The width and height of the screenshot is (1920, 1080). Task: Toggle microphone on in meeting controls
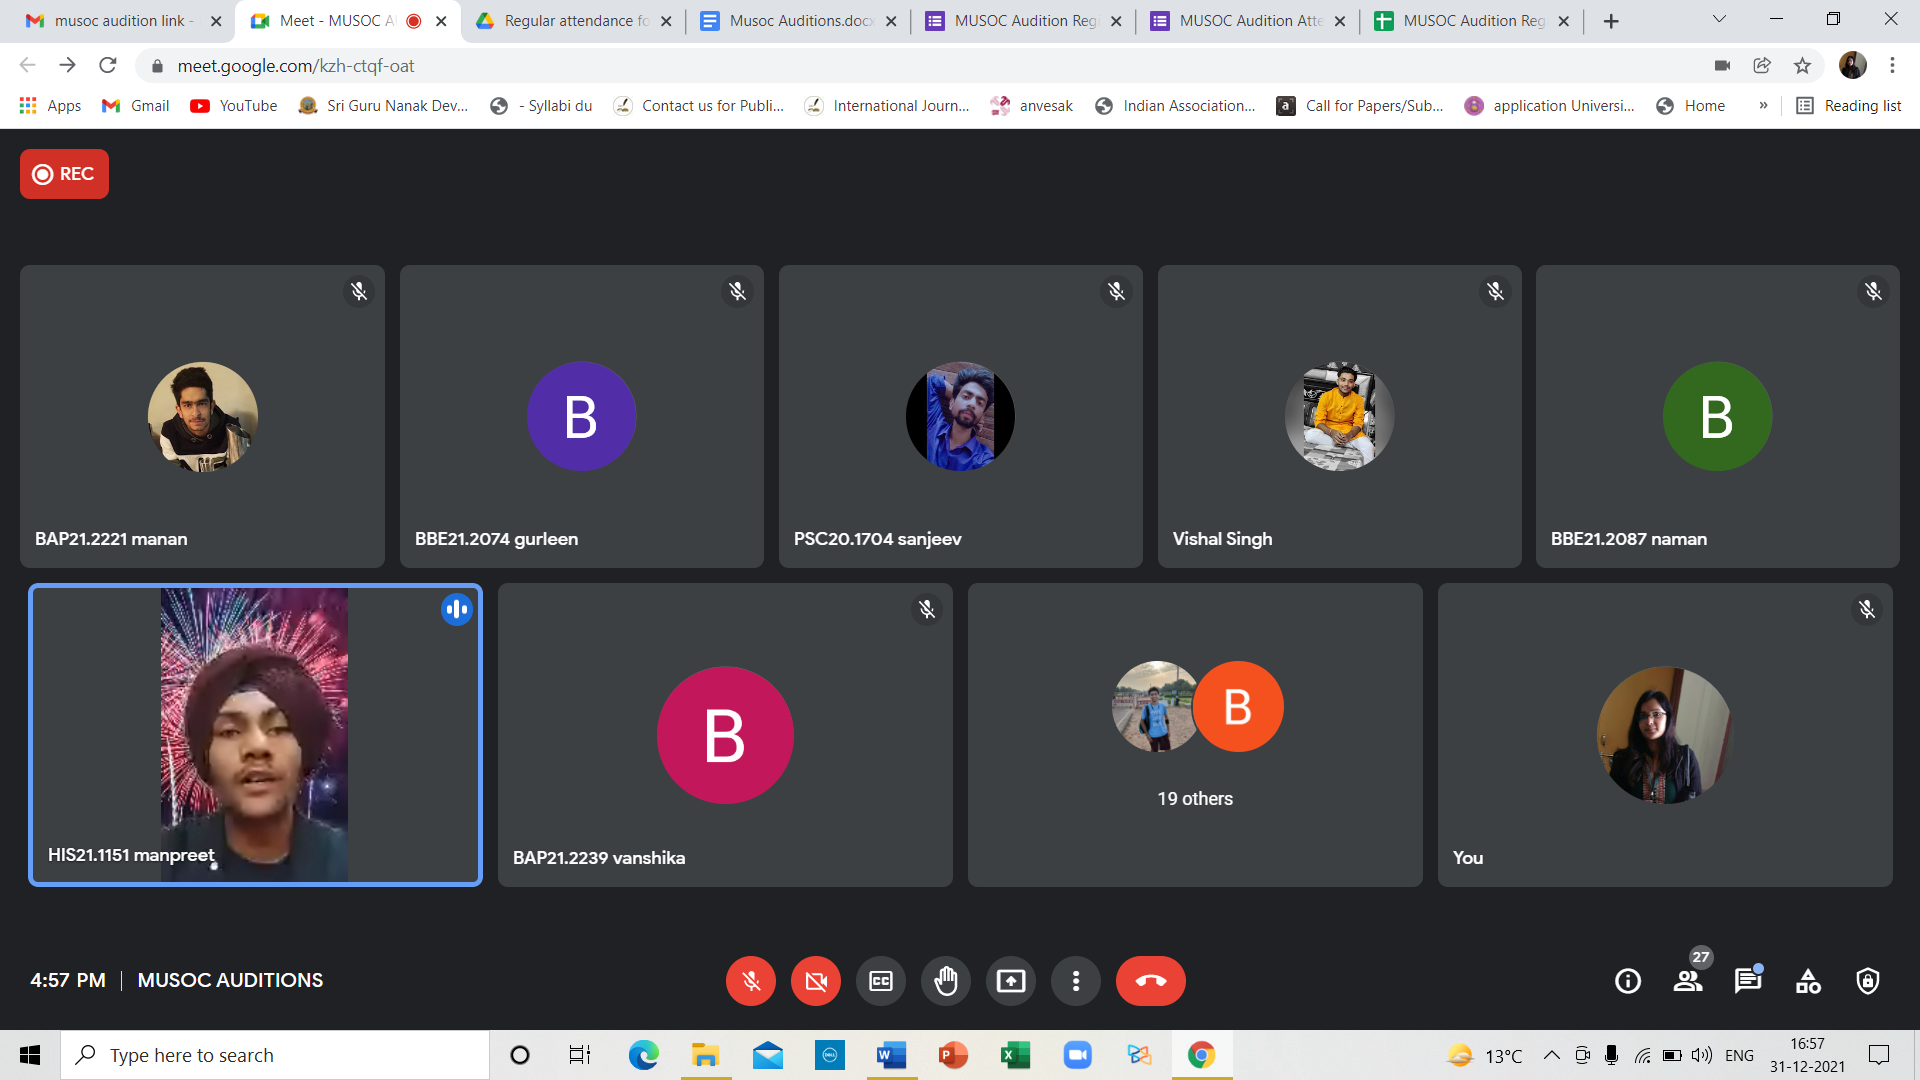[751, 981]
